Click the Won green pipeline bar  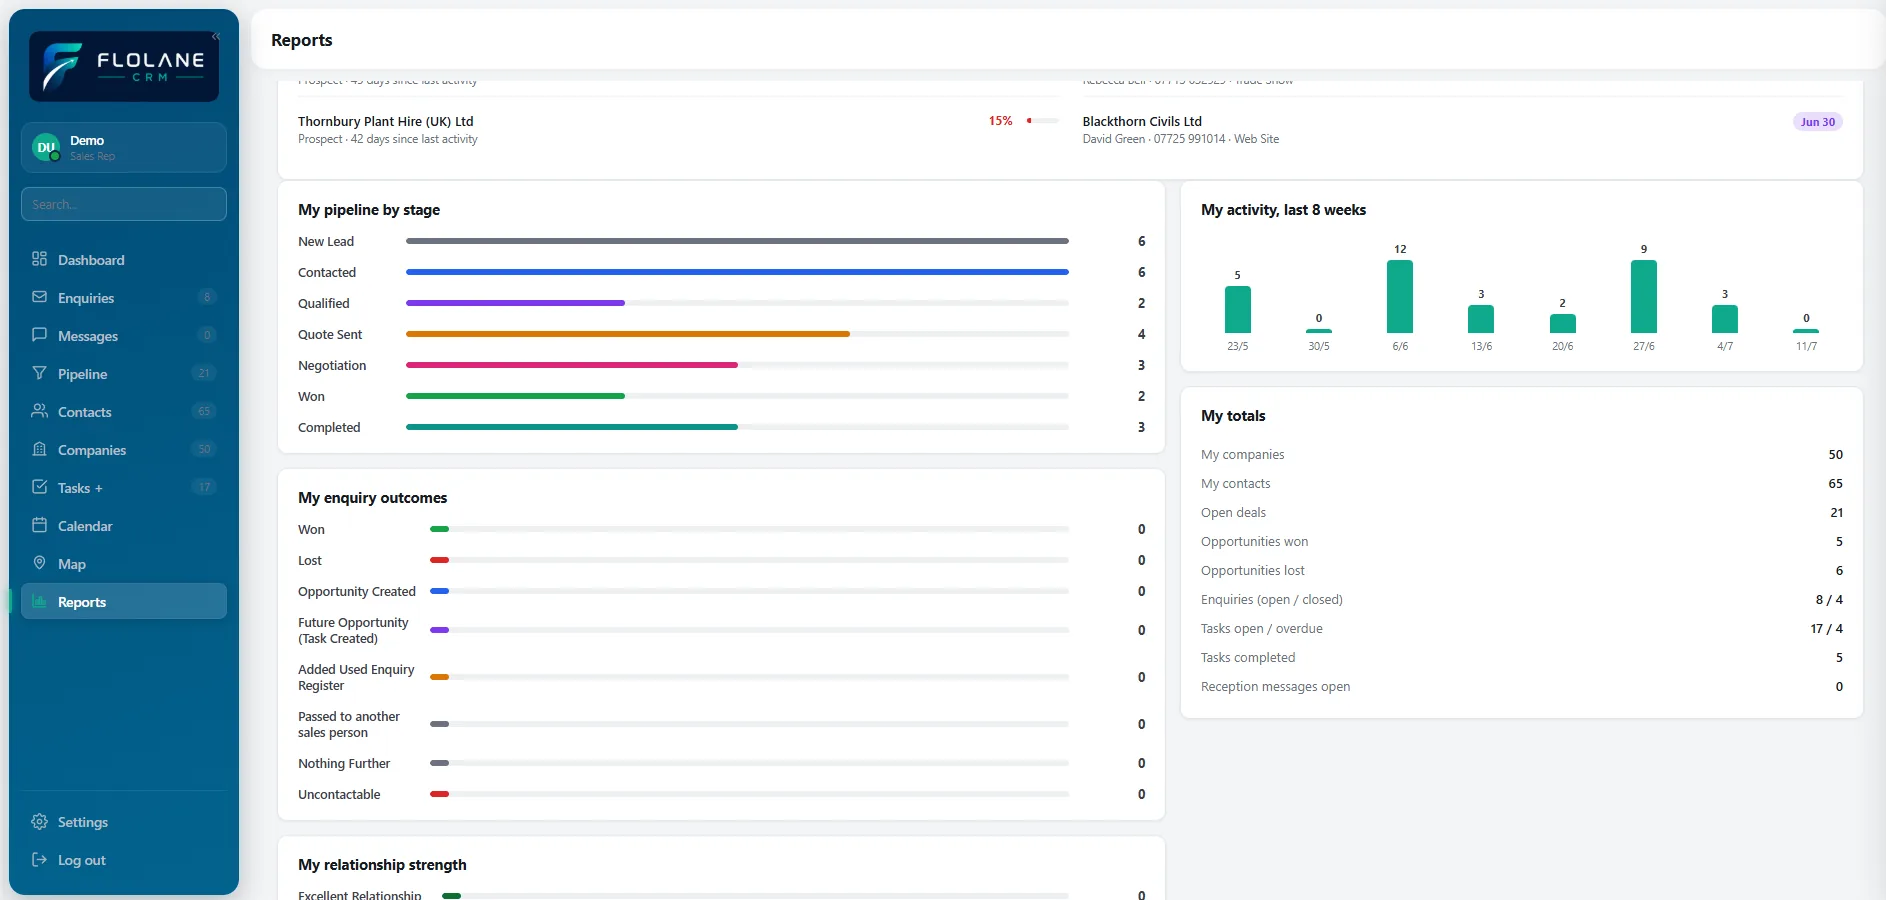[515, 396]
